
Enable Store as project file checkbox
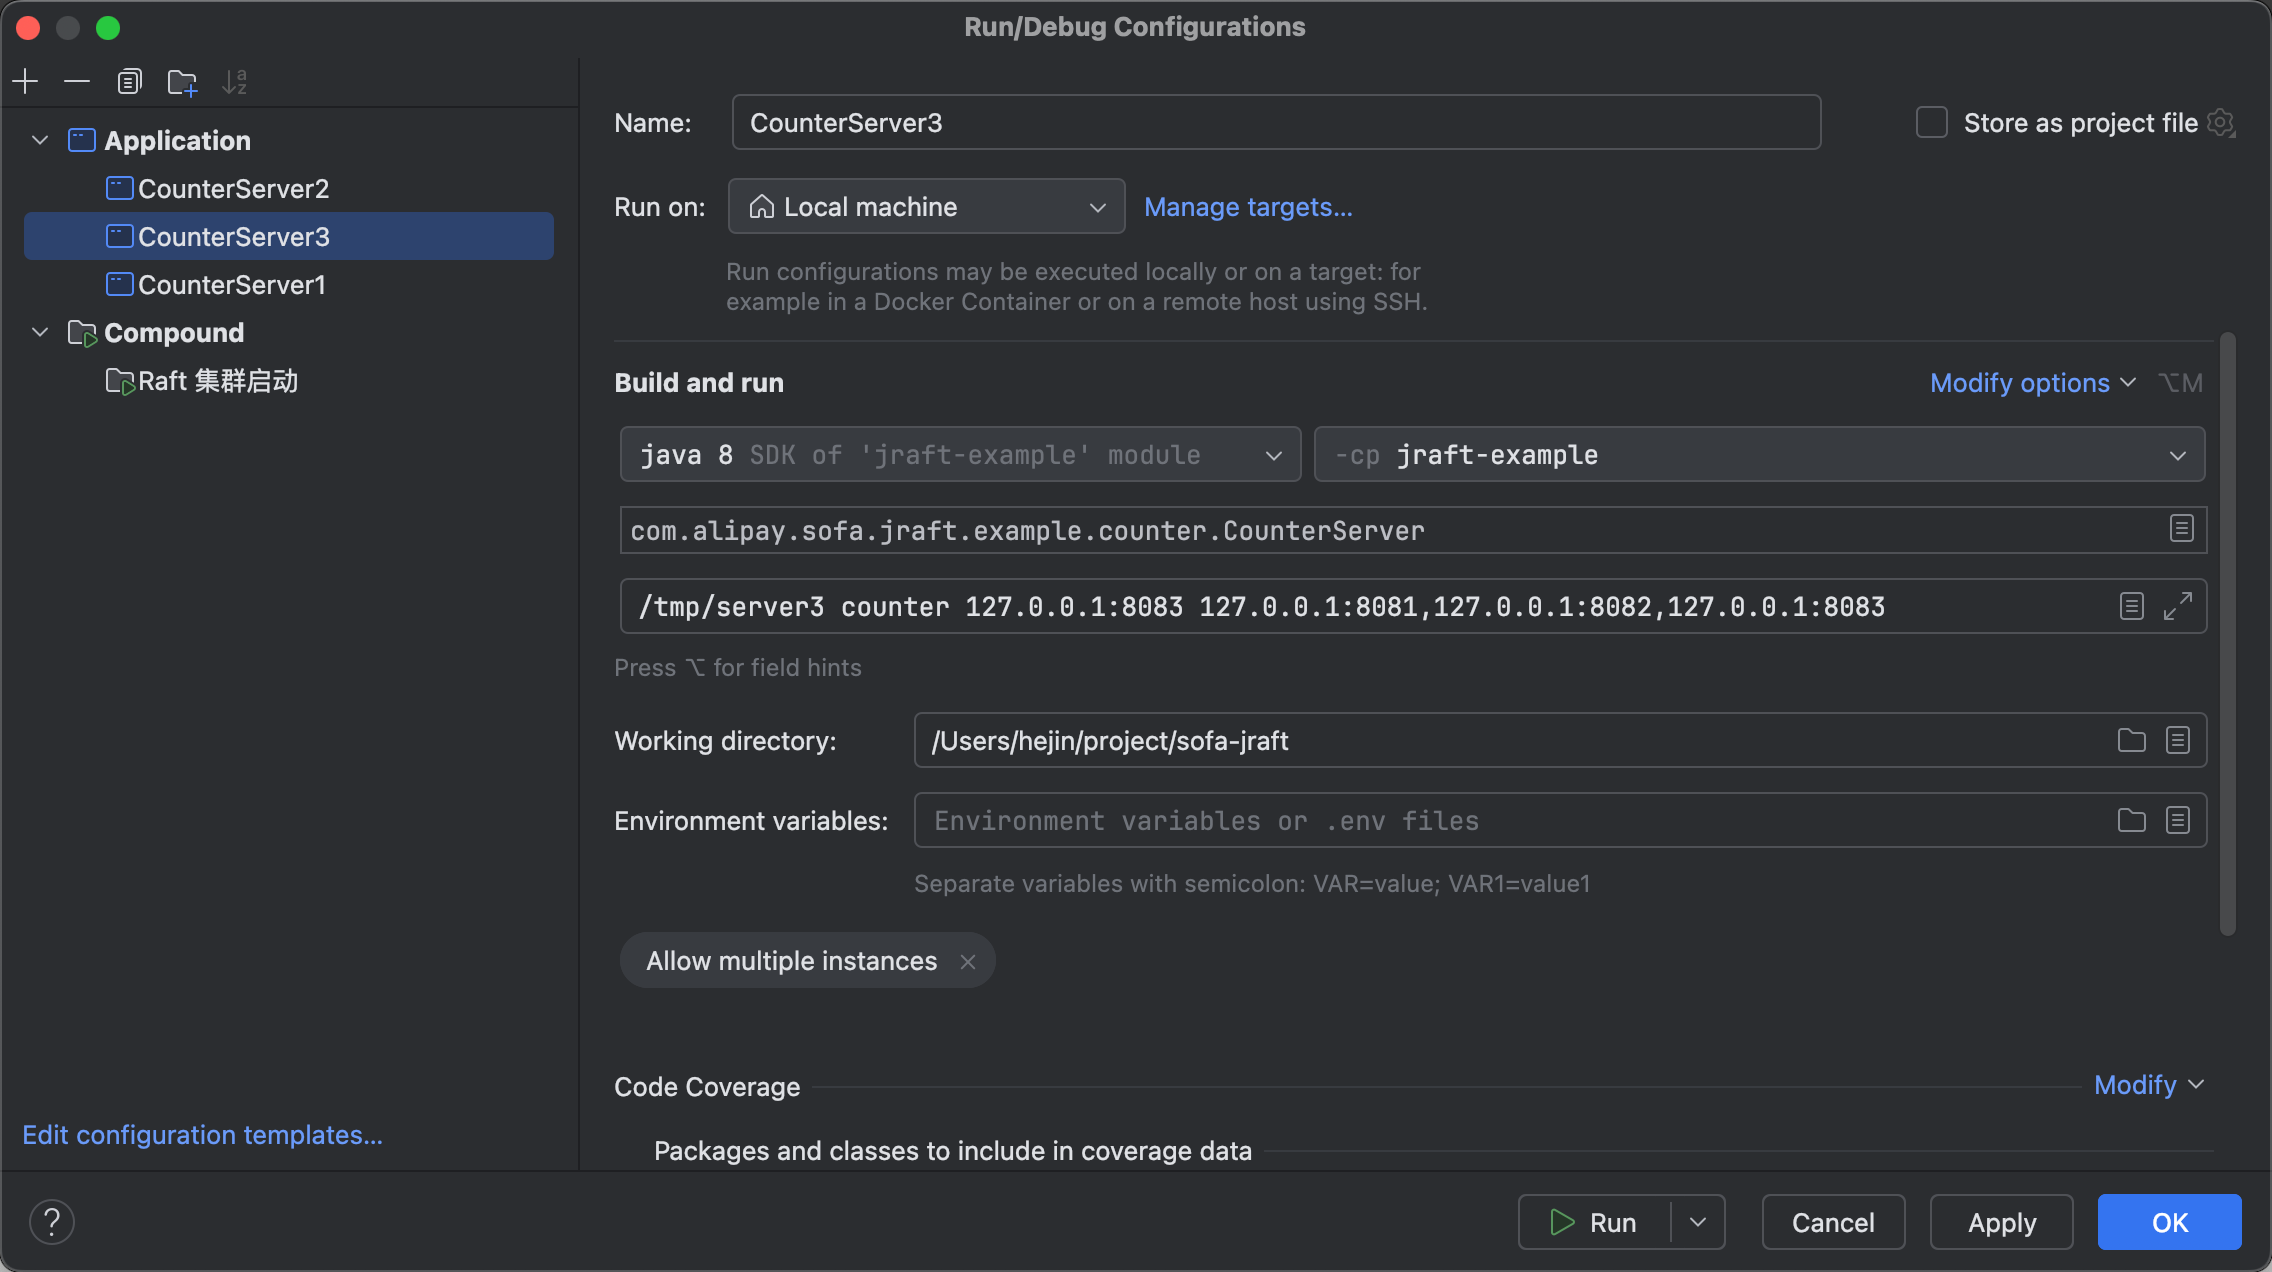pyautogui.click(x=1931, y=123)
